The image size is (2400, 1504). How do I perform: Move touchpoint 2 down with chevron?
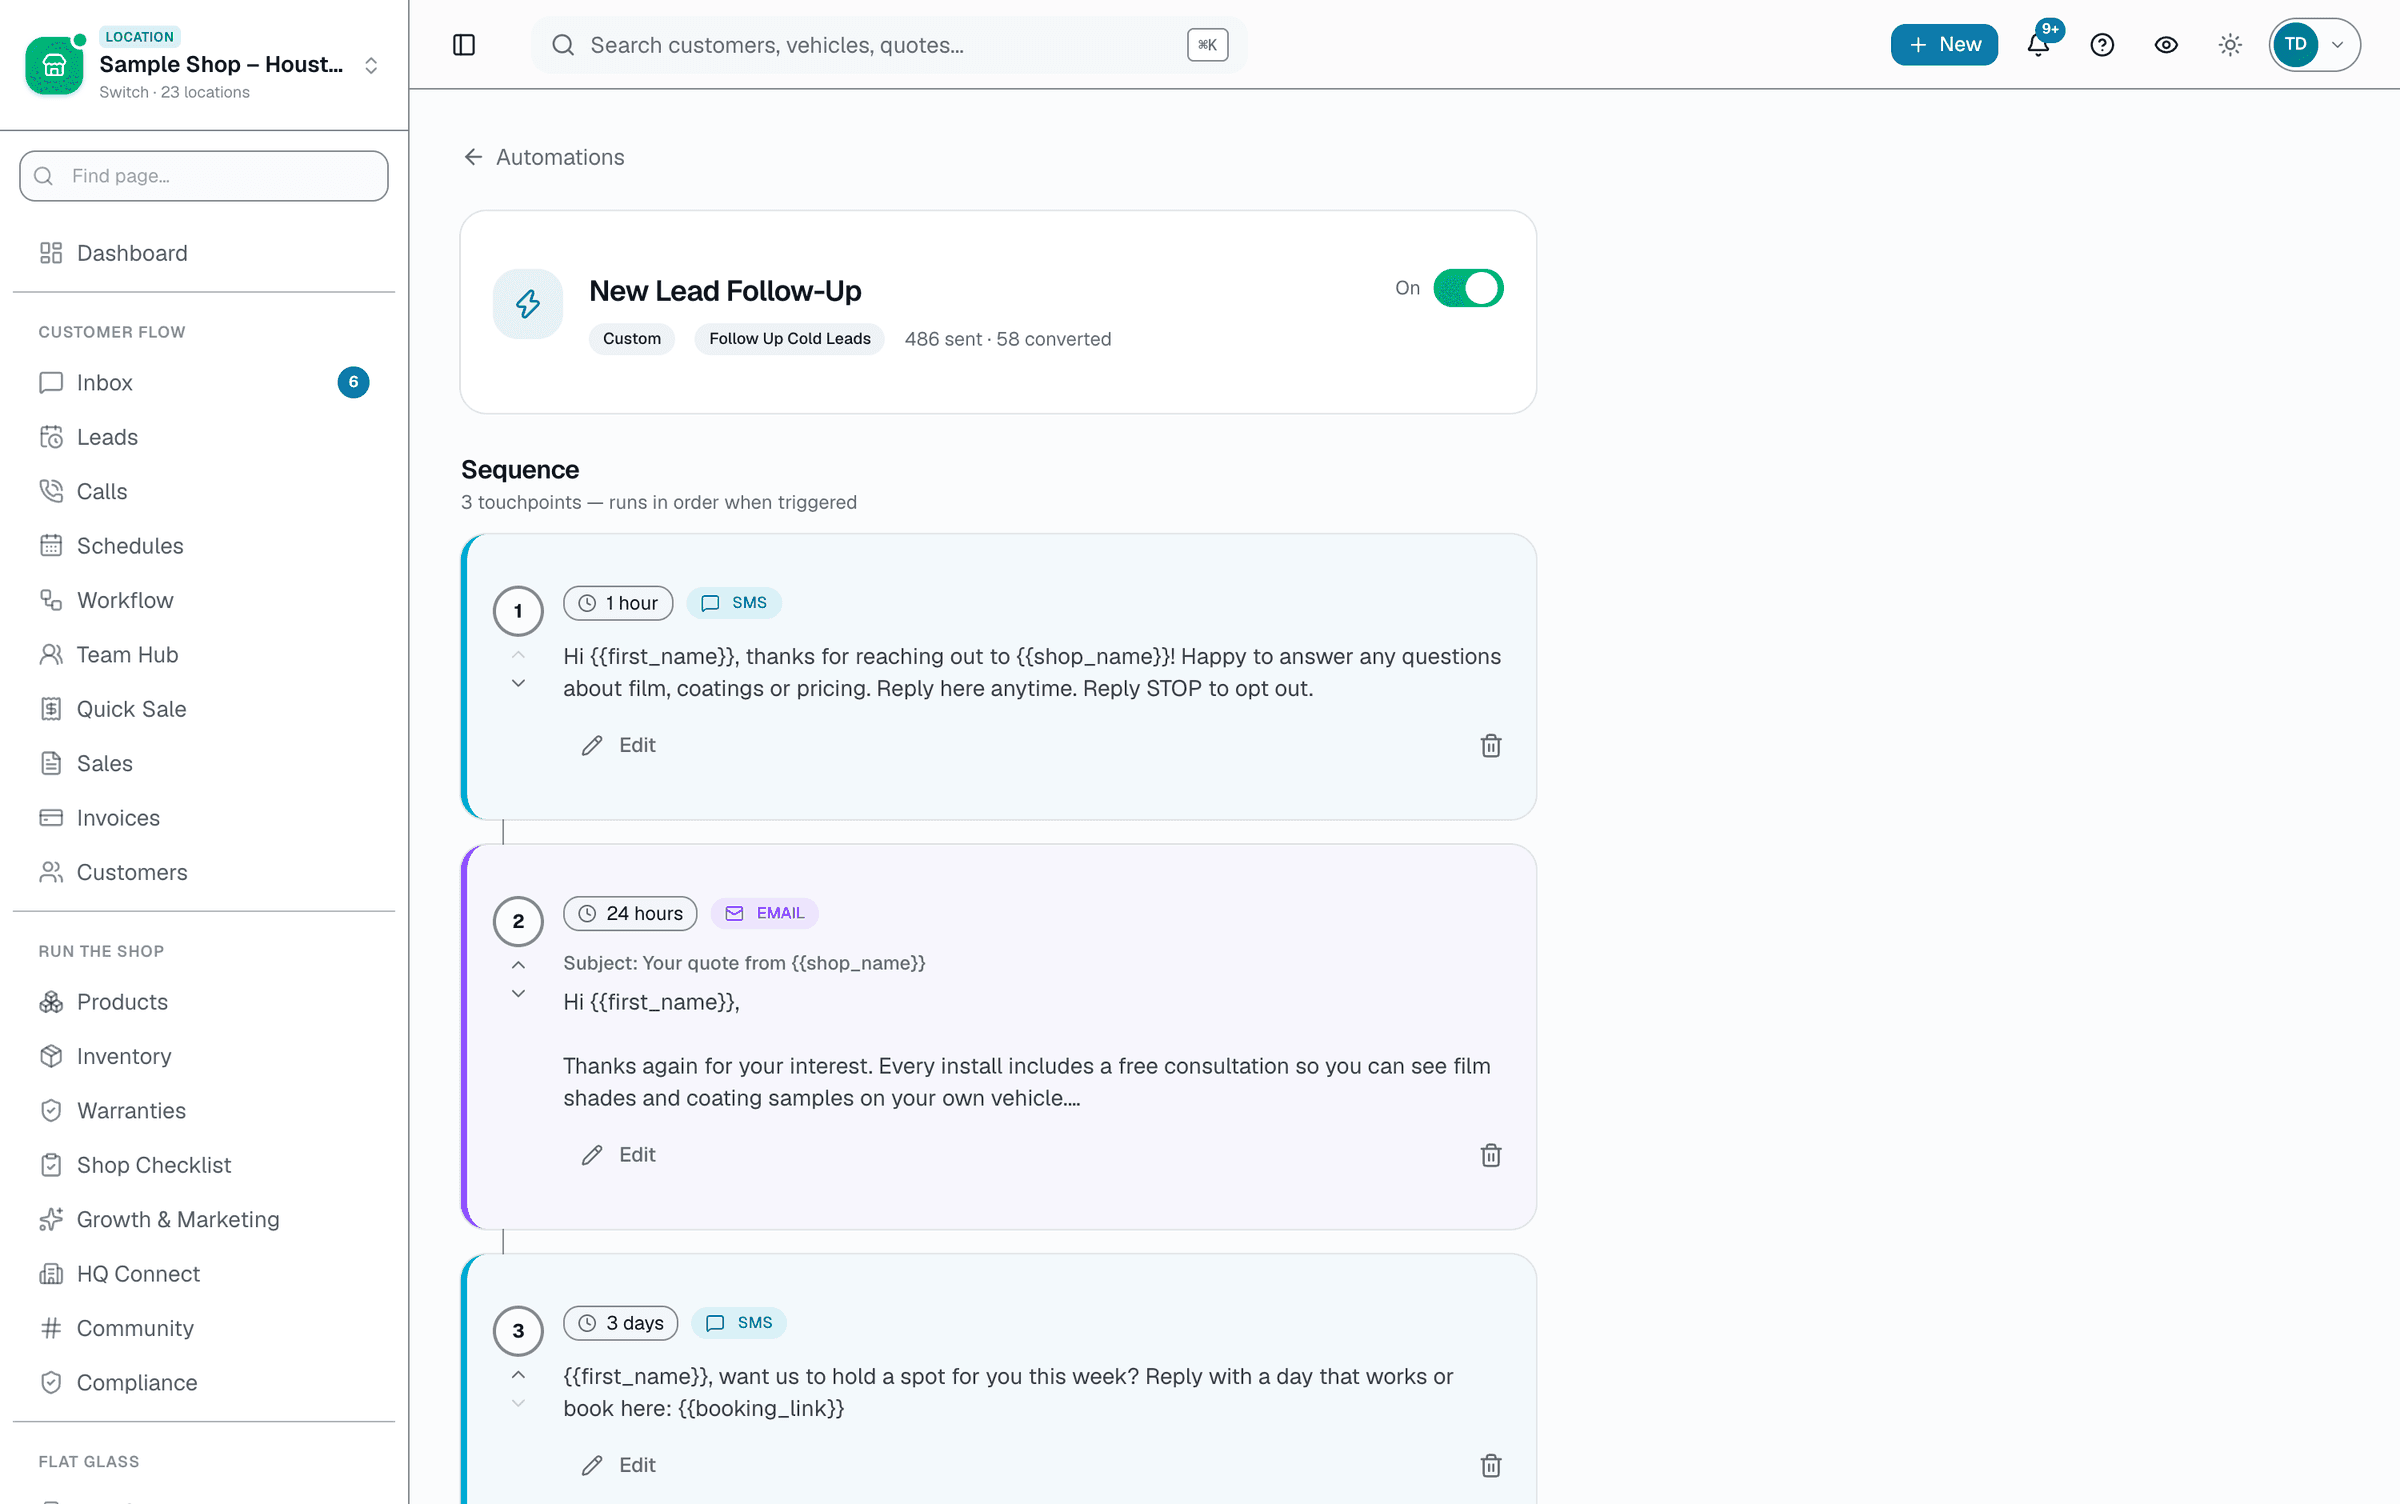(x=518, y=994)
